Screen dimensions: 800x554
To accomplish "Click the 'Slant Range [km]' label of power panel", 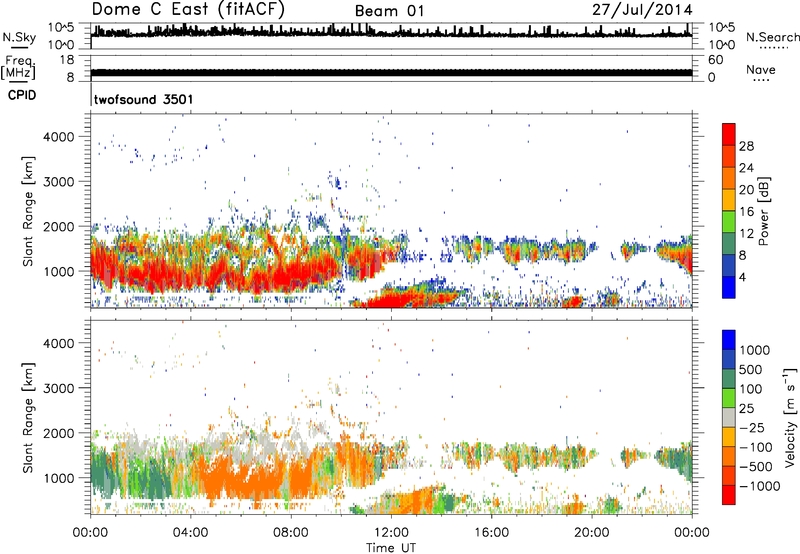I will [x=28, y=211].
